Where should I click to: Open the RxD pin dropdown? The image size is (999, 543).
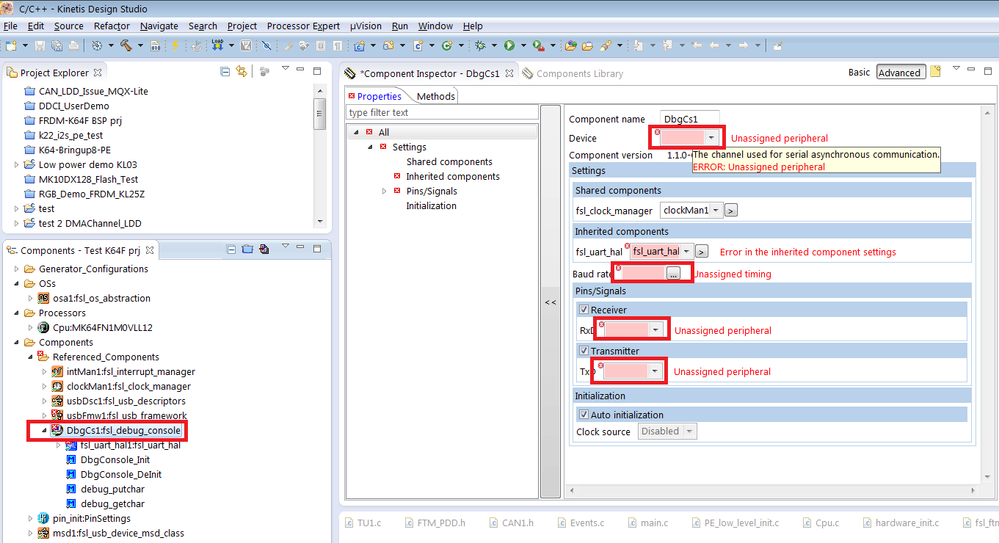pos(656,329)
